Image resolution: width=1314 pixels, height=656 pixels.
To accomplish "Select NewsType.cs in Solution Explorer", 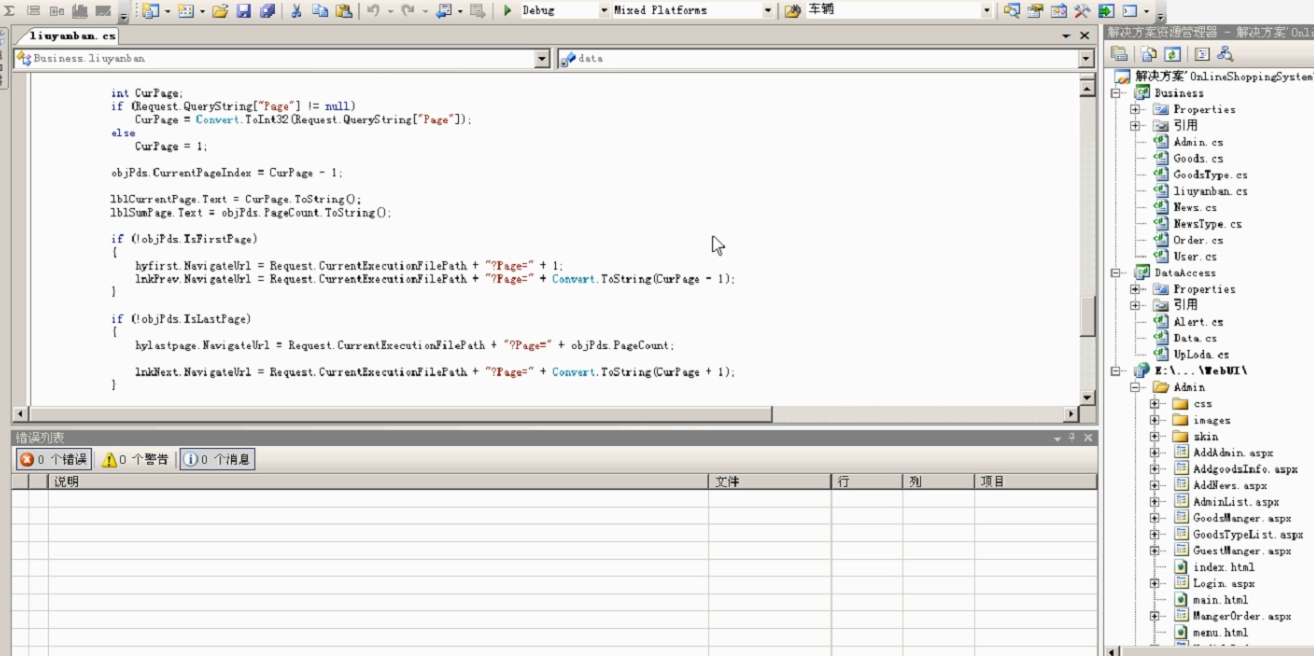I will tap(1207, 224).
